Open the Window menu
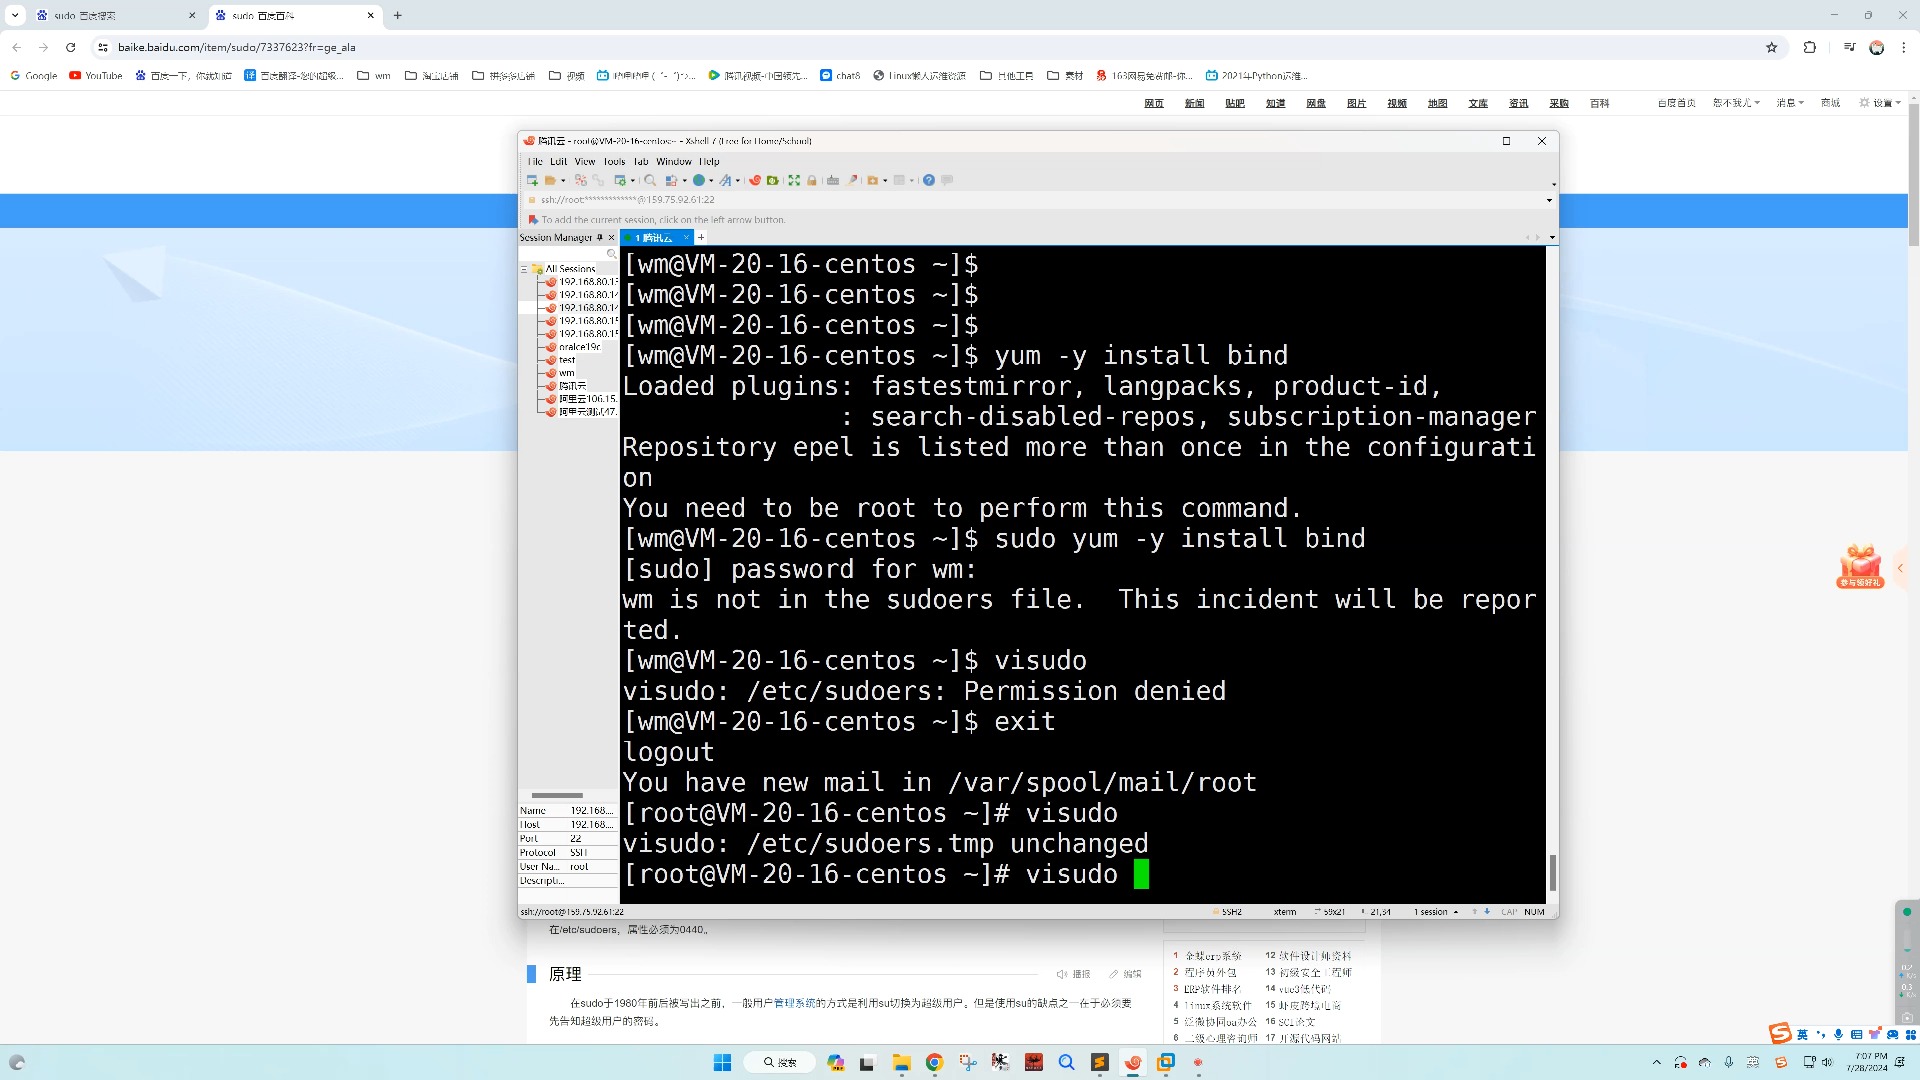1920x1080 pixels. coord(673,161)
